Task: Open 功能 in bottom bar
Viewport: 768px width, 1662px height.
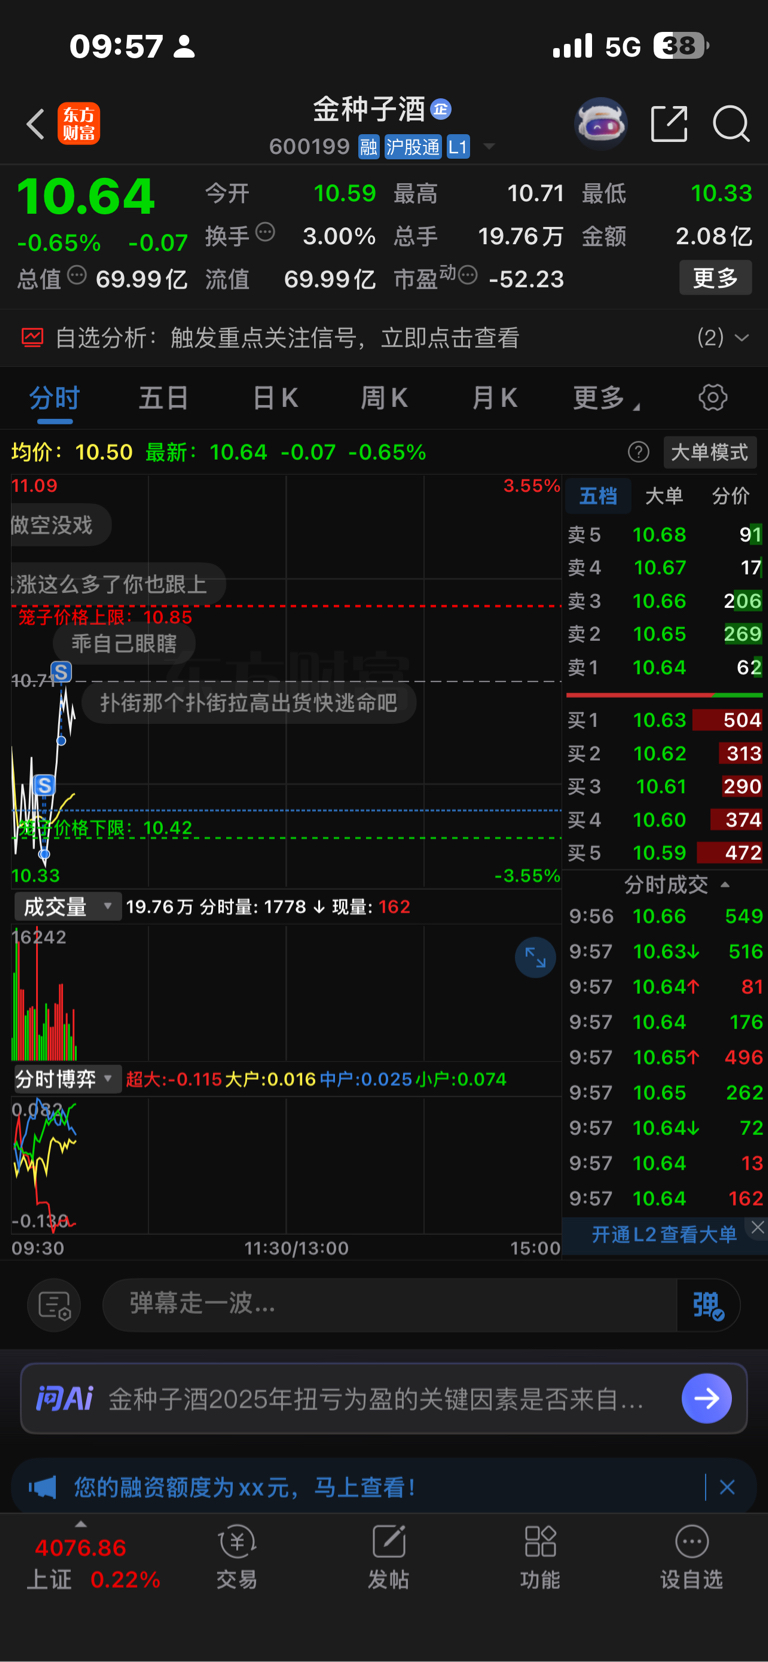Action: point(540,1558)
